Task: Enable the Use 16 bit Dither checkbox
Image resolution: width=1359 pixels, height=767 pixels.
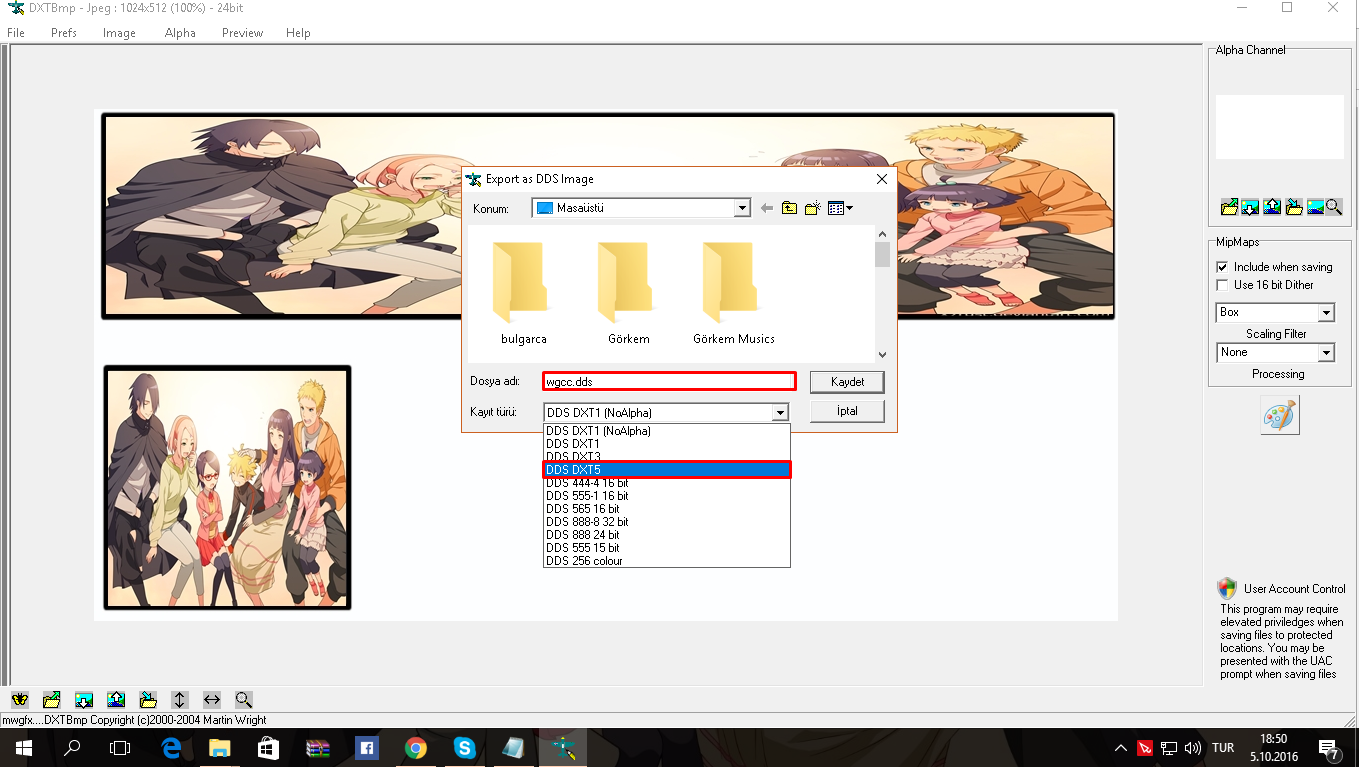Action: 1222,285
